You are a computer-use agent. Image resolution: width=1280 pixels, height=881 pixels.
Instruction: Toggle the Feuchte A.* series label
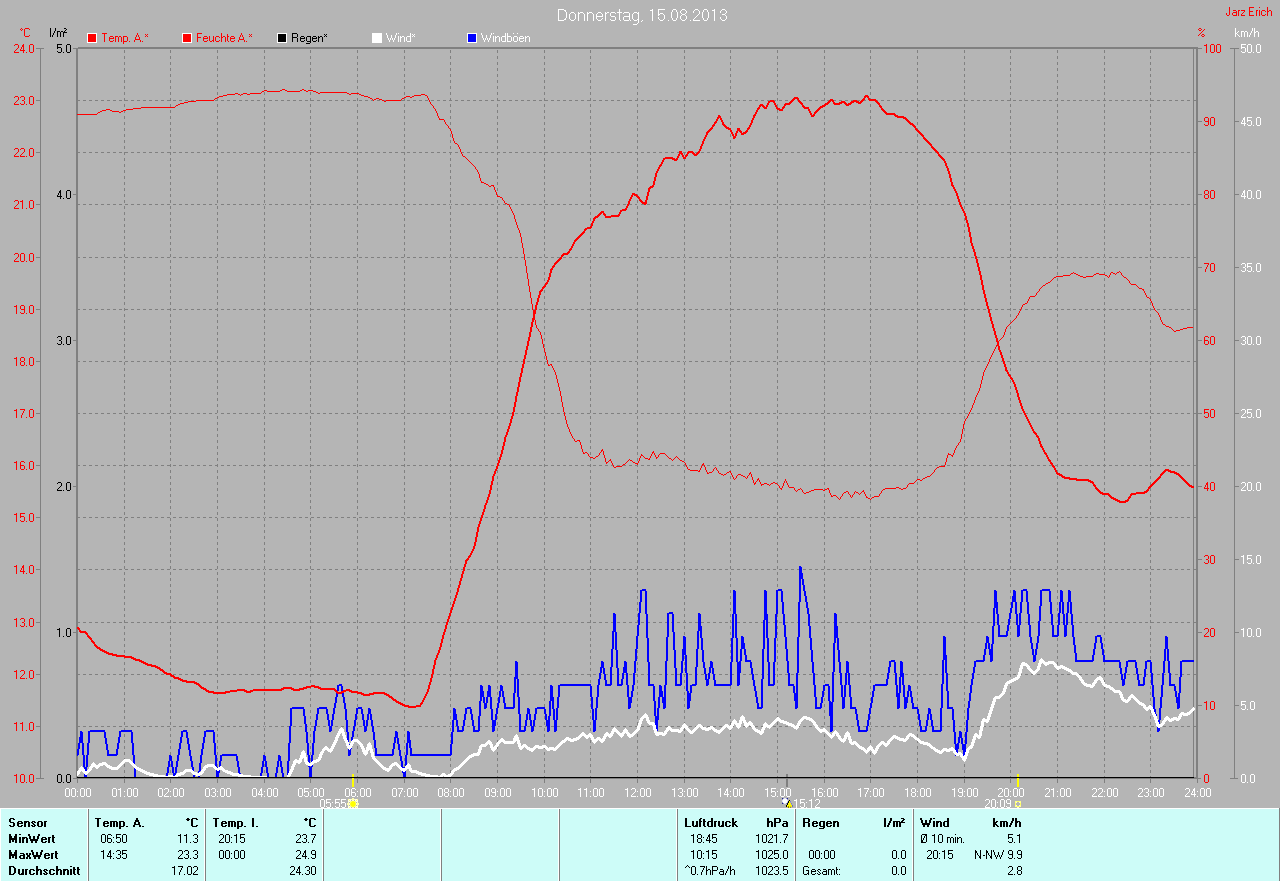point(224,38)
